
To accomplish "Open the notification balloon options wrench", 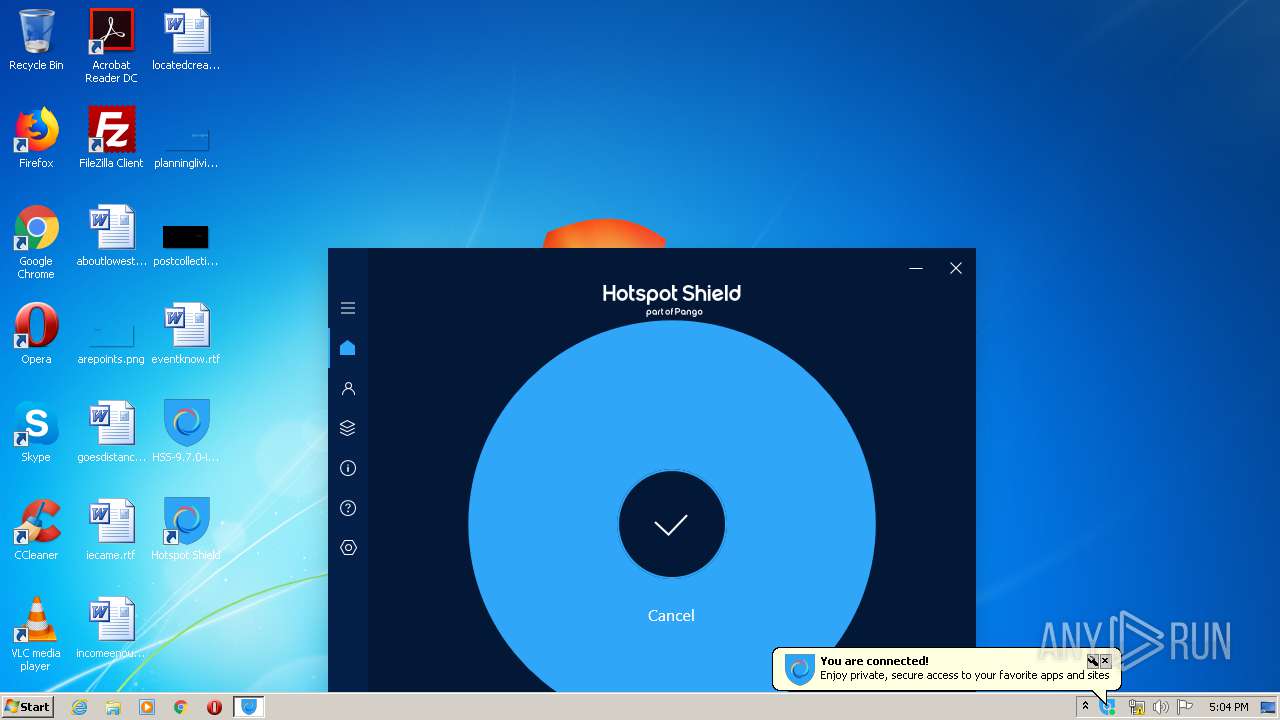I will pyautogui.click(x=1093, y=661).
